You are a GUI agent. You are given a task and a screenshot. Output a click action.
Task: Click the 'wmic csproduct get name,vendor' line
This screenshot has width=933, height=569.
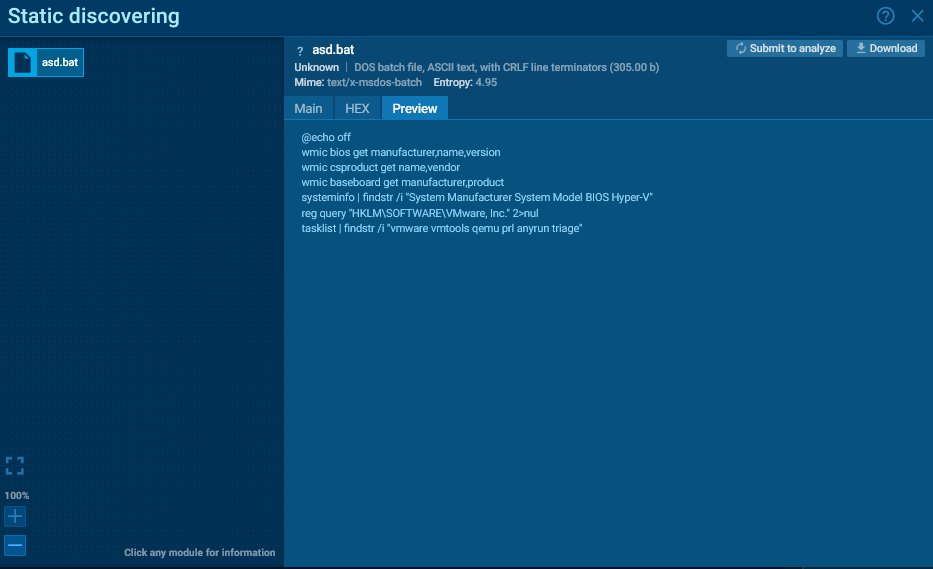(380, 167)
